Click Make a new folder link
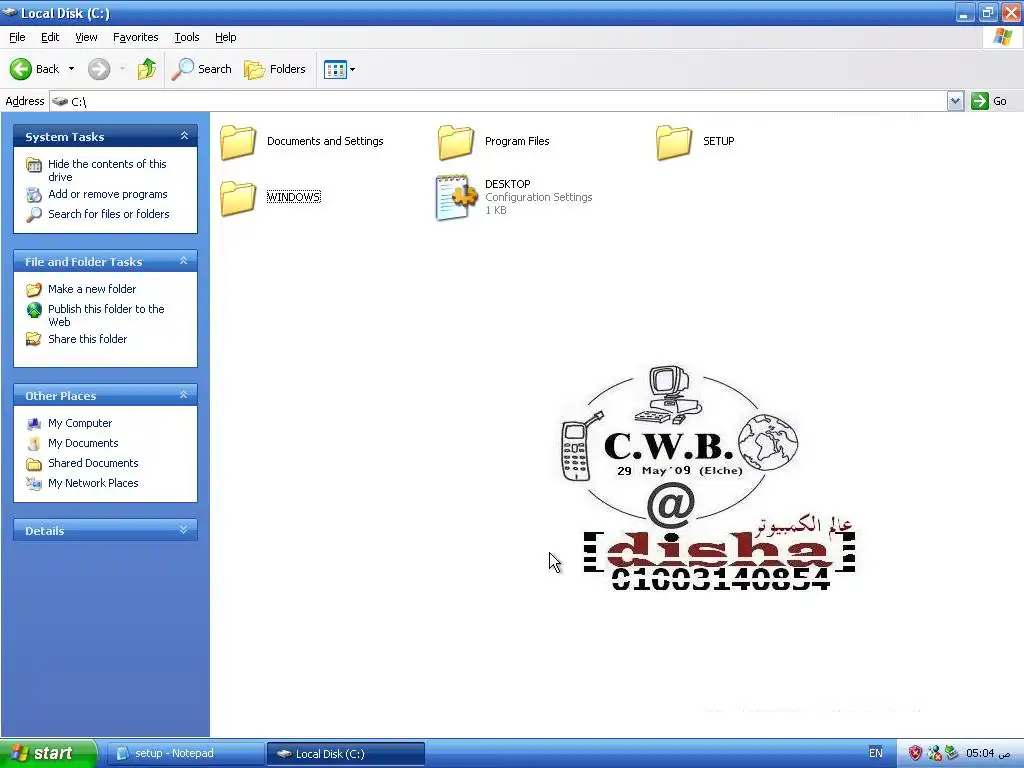This screenshot has width=1024, height=768. [x=92, y=289]
